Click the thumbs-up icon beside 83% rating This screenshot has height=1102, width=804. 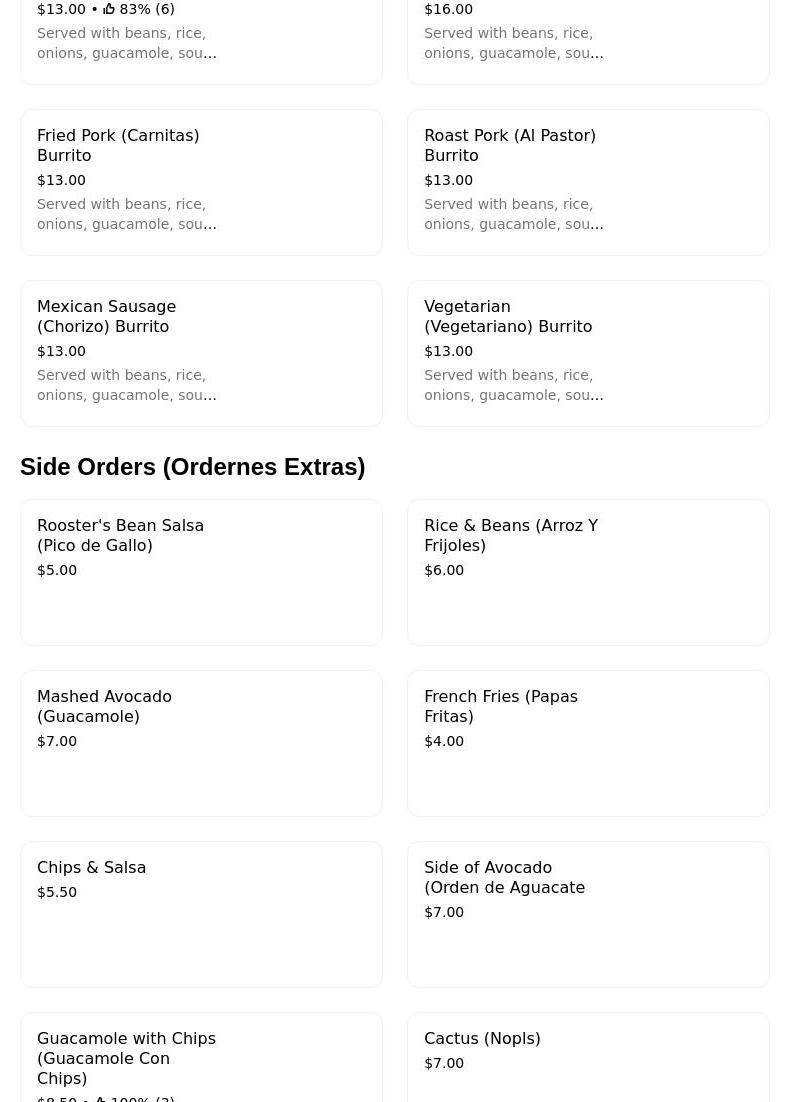[109, 9]
